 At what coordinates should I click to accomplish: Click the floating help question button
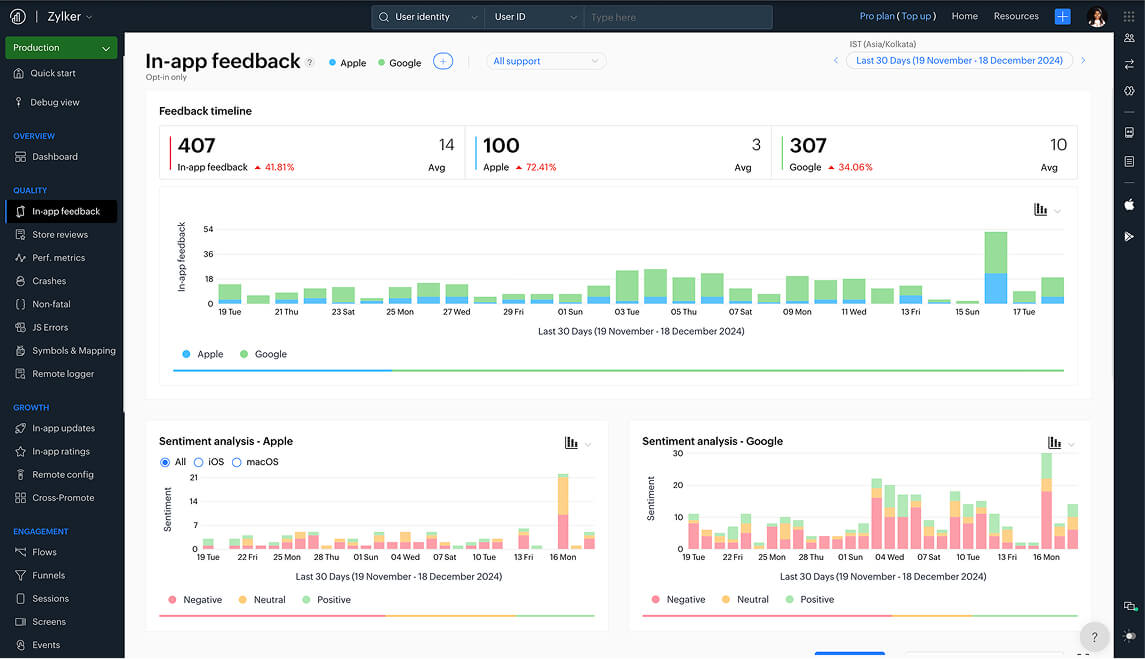click(1094, 637)
